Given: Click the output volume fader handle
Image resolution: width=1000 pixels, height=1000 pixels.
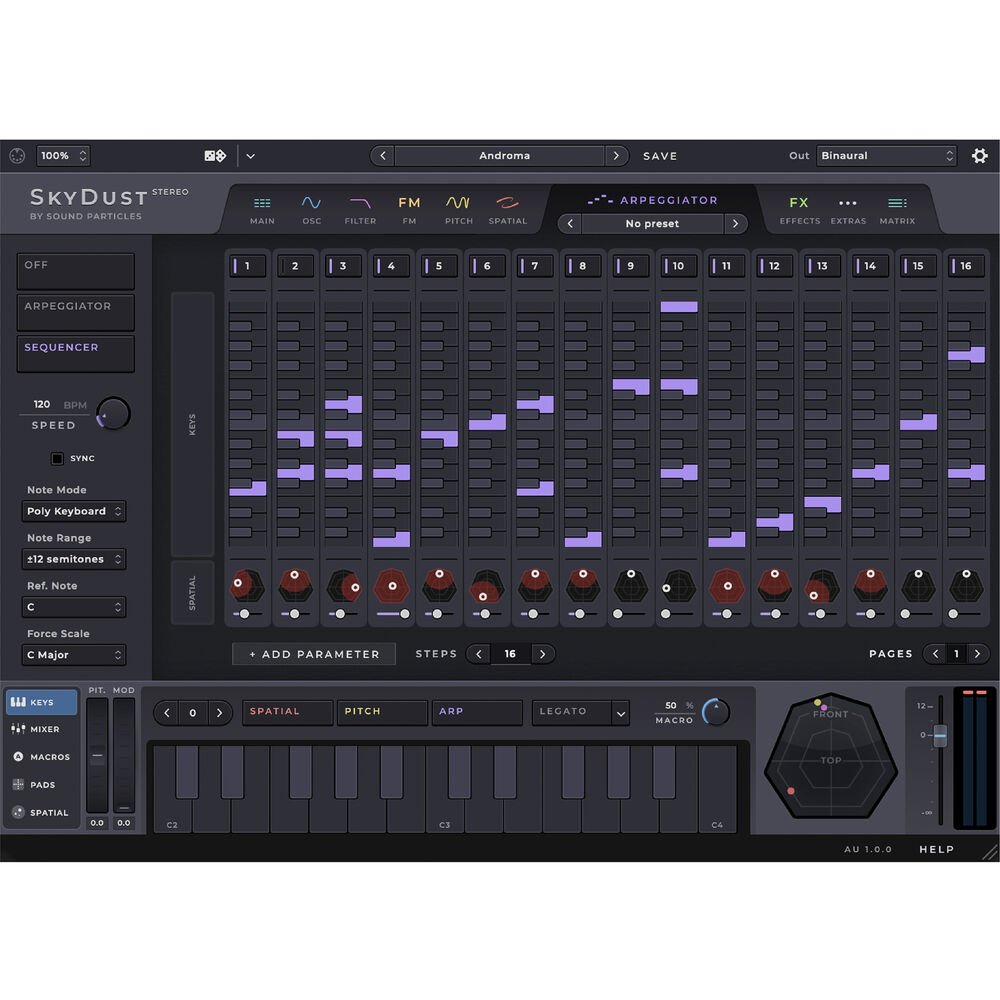Looking at the screenshot, I should point(939,737).
